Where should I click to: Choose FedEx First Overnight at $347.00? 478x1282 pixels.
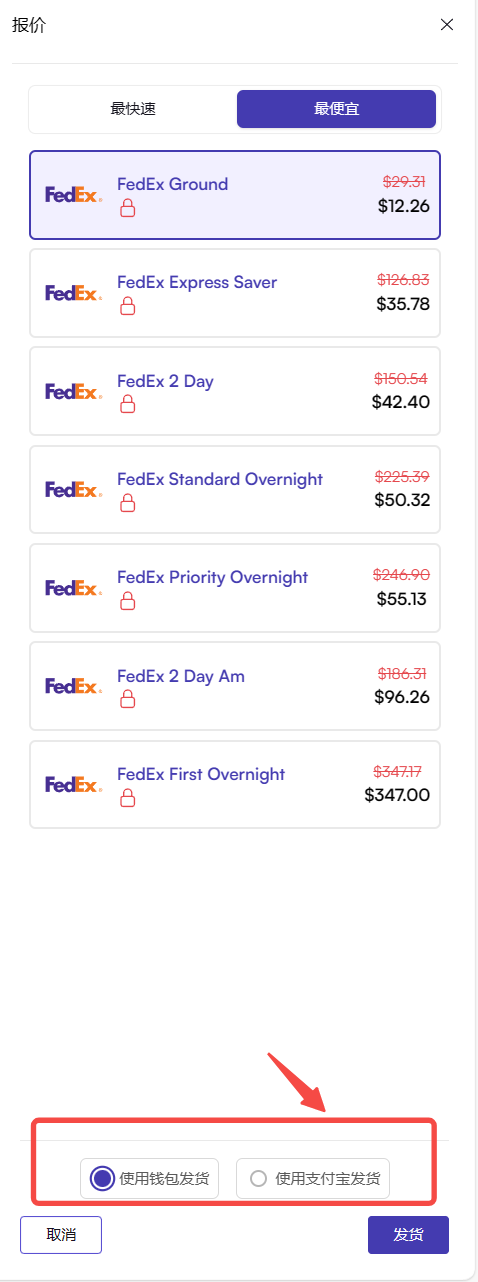(x=235, y=785)
